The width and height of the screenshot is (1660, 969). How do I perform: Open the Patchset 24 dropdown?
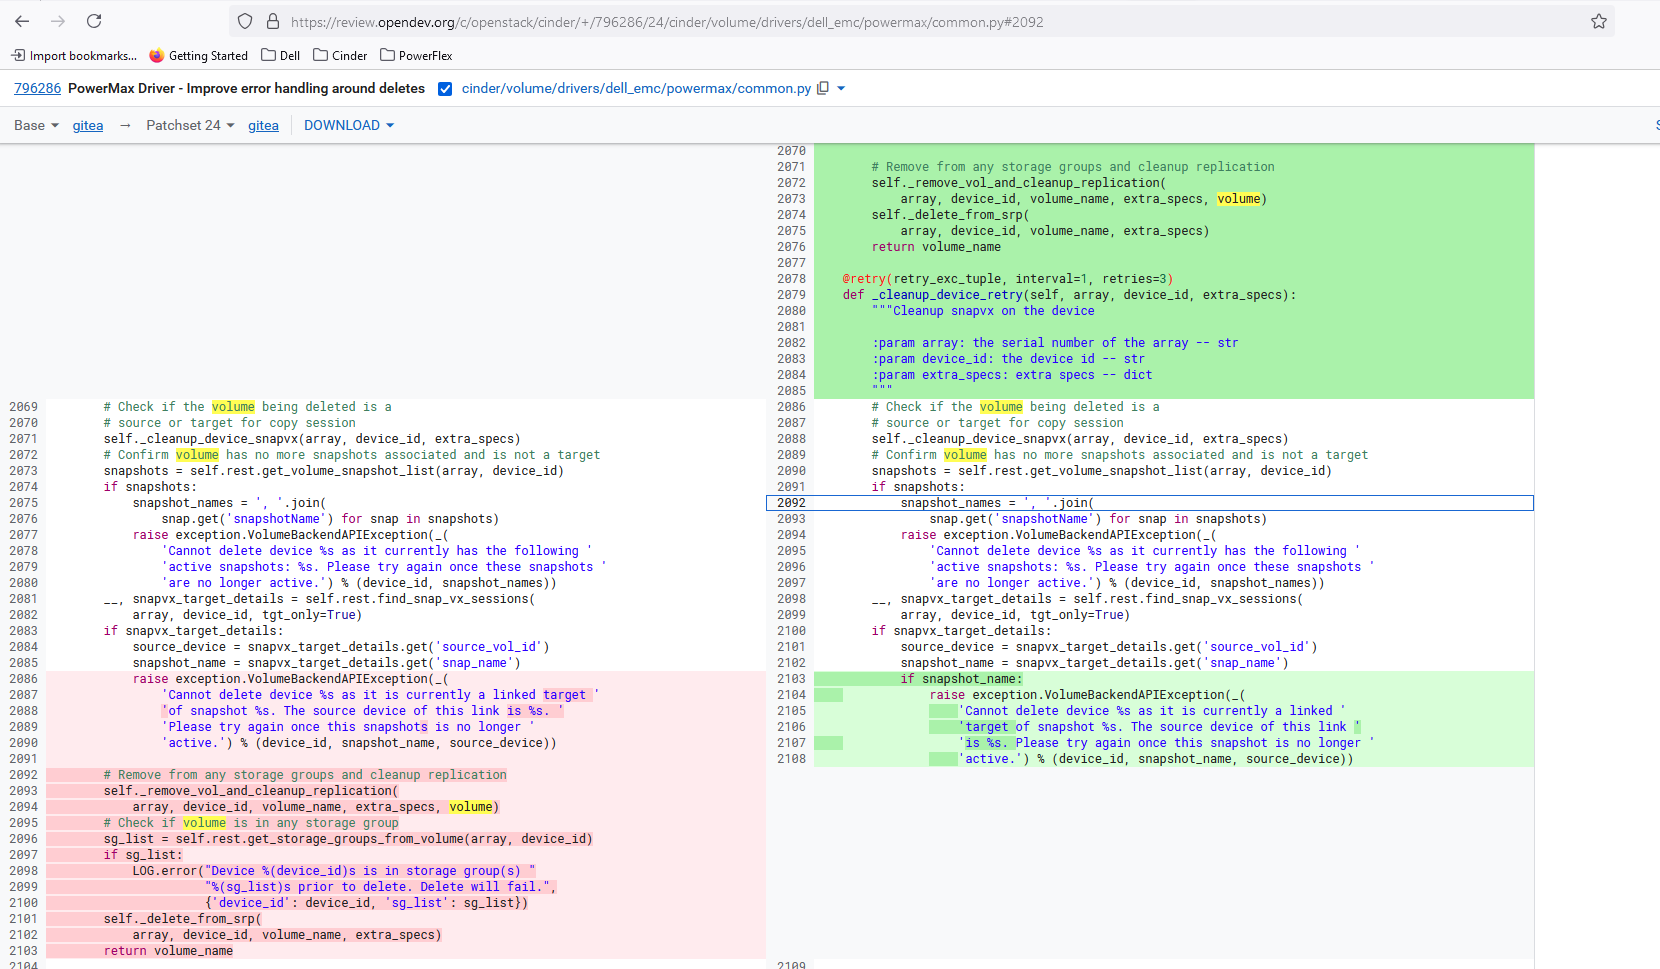click(x=190, y=125)
